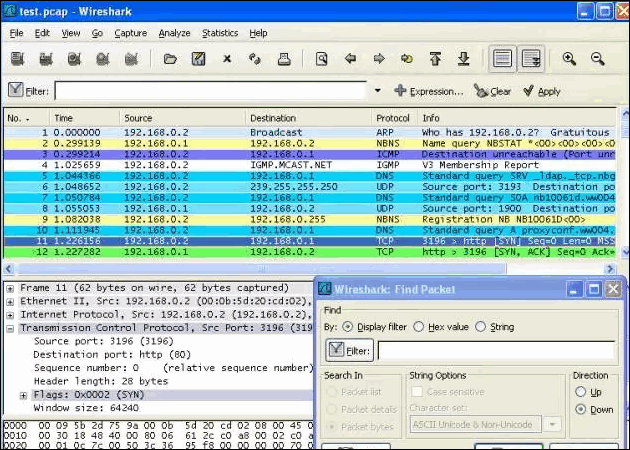Click the print packets icon

click(x=284, y=59)
